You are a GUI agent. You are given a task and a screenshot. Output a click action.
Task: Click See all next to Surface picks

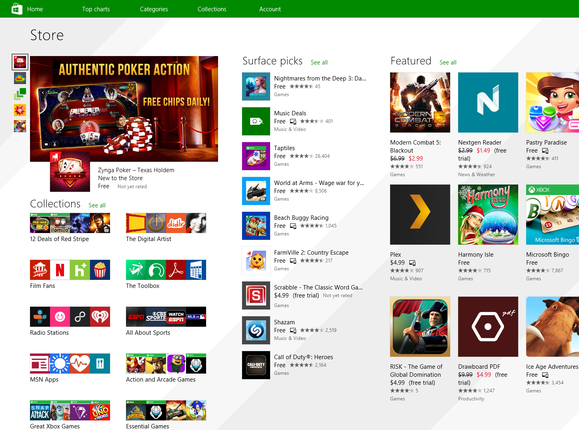[x=319, y=62]
